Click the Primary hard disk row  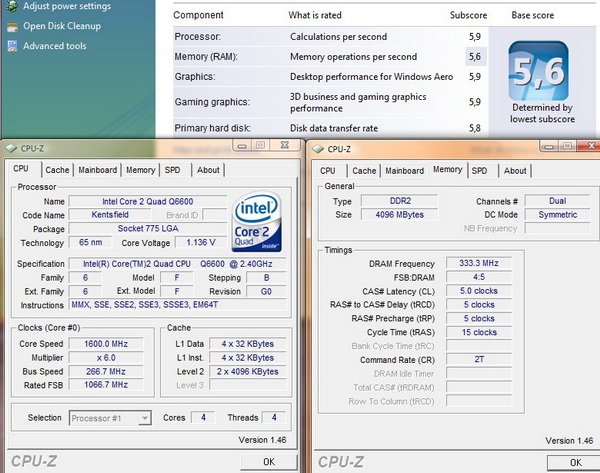[x=330, y=128]
